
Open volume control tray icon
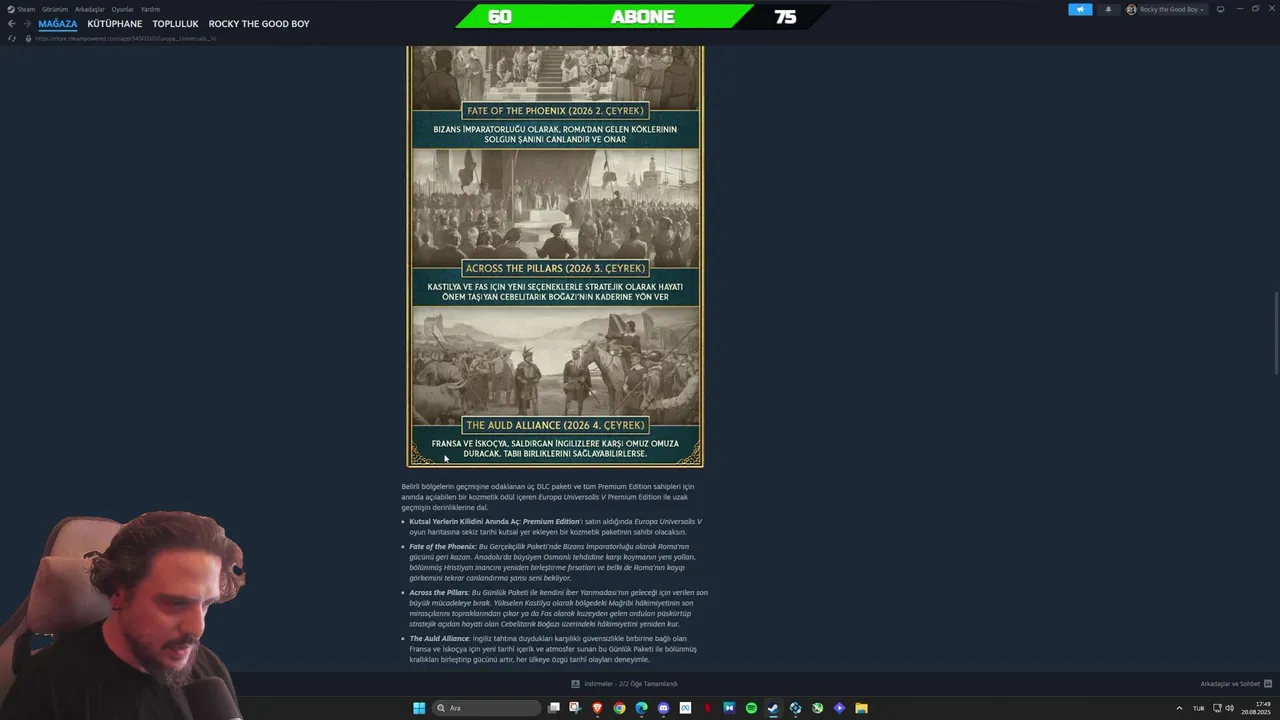(x=1230, y=708)
